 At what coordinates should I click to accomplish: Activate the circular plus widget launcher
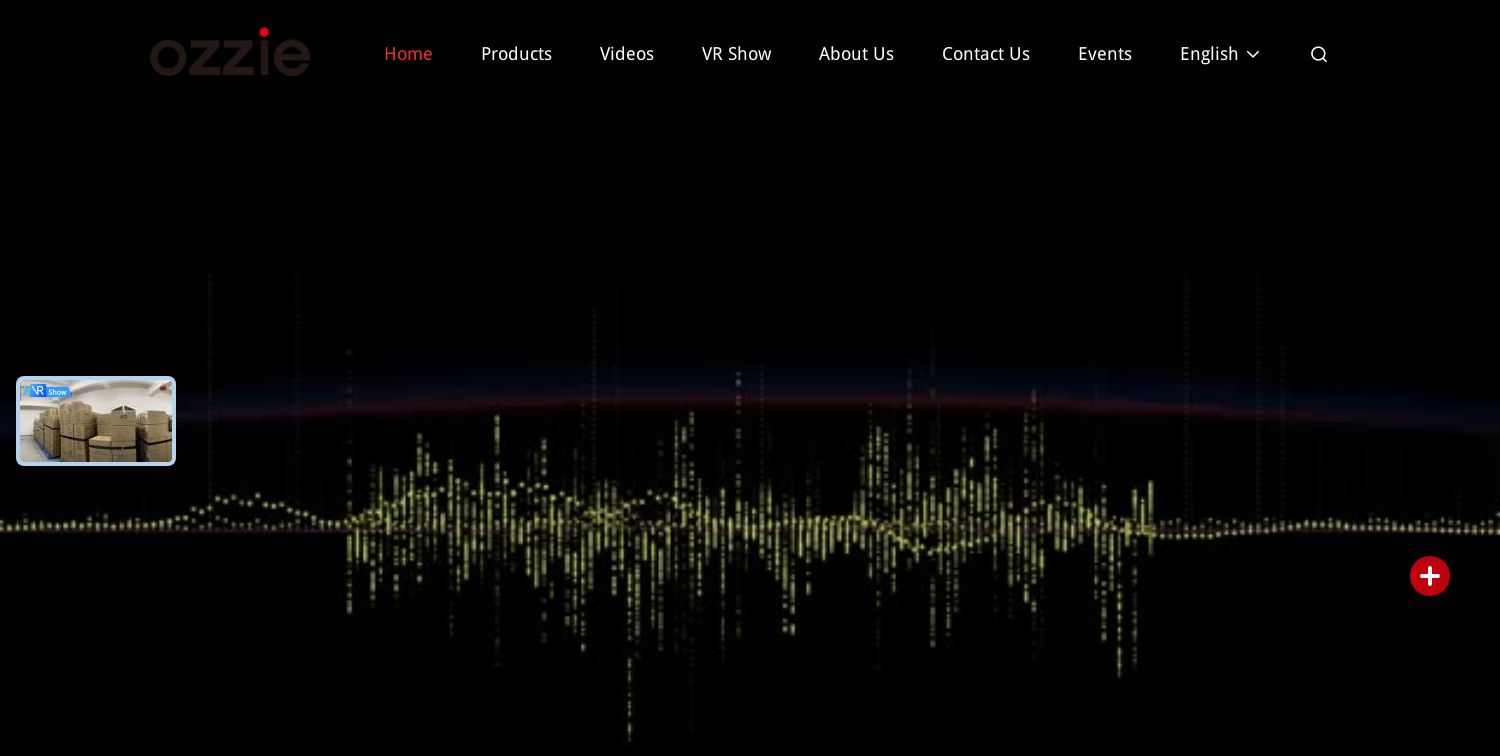click(1430, 576)
